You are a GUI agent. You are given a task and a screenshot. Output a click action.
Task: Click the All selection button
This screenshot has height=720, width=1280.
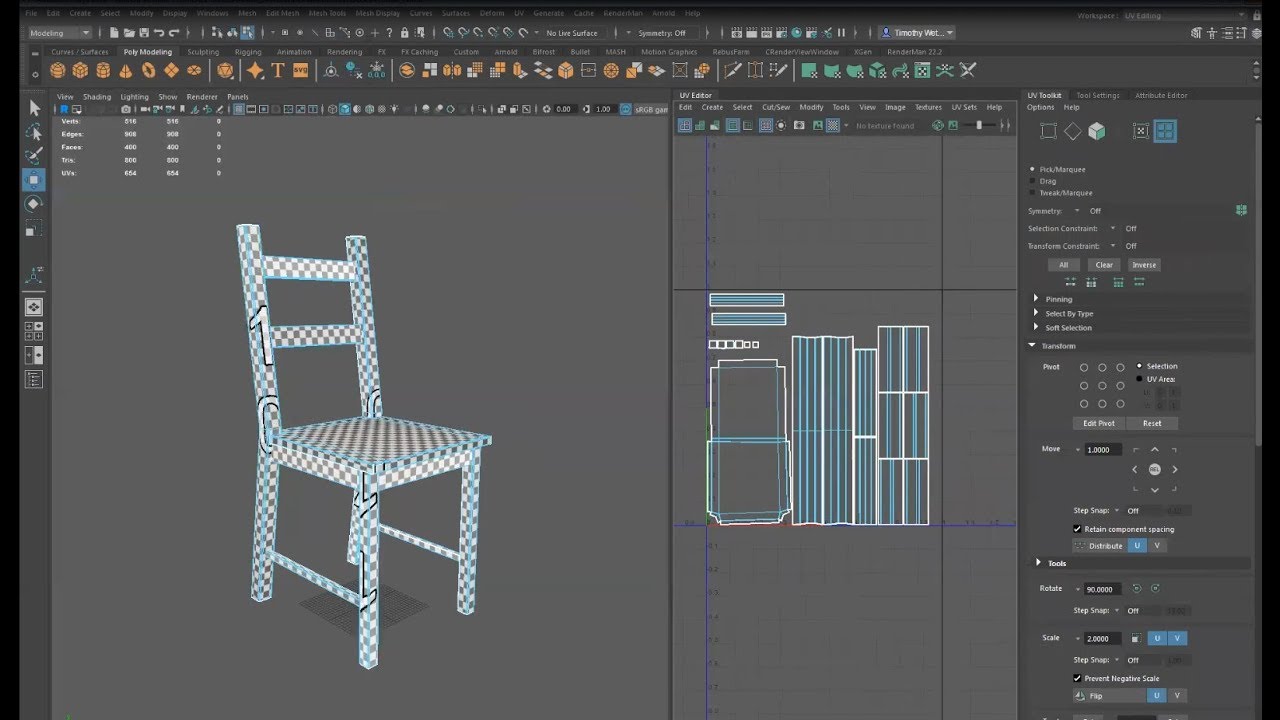[x=1063, y=265]
